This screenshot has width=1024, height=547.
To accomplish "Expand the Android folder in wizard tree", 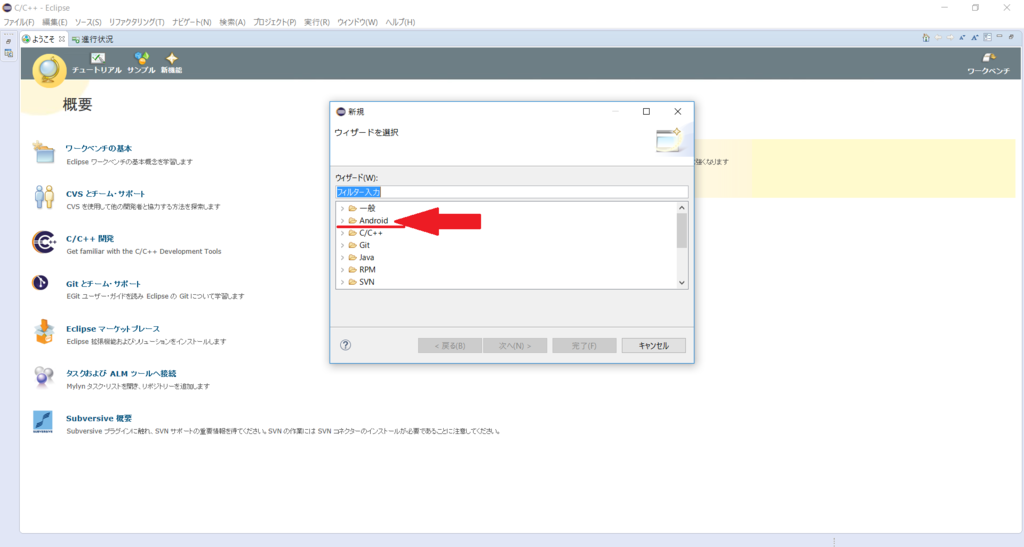I will coord(342,221).
